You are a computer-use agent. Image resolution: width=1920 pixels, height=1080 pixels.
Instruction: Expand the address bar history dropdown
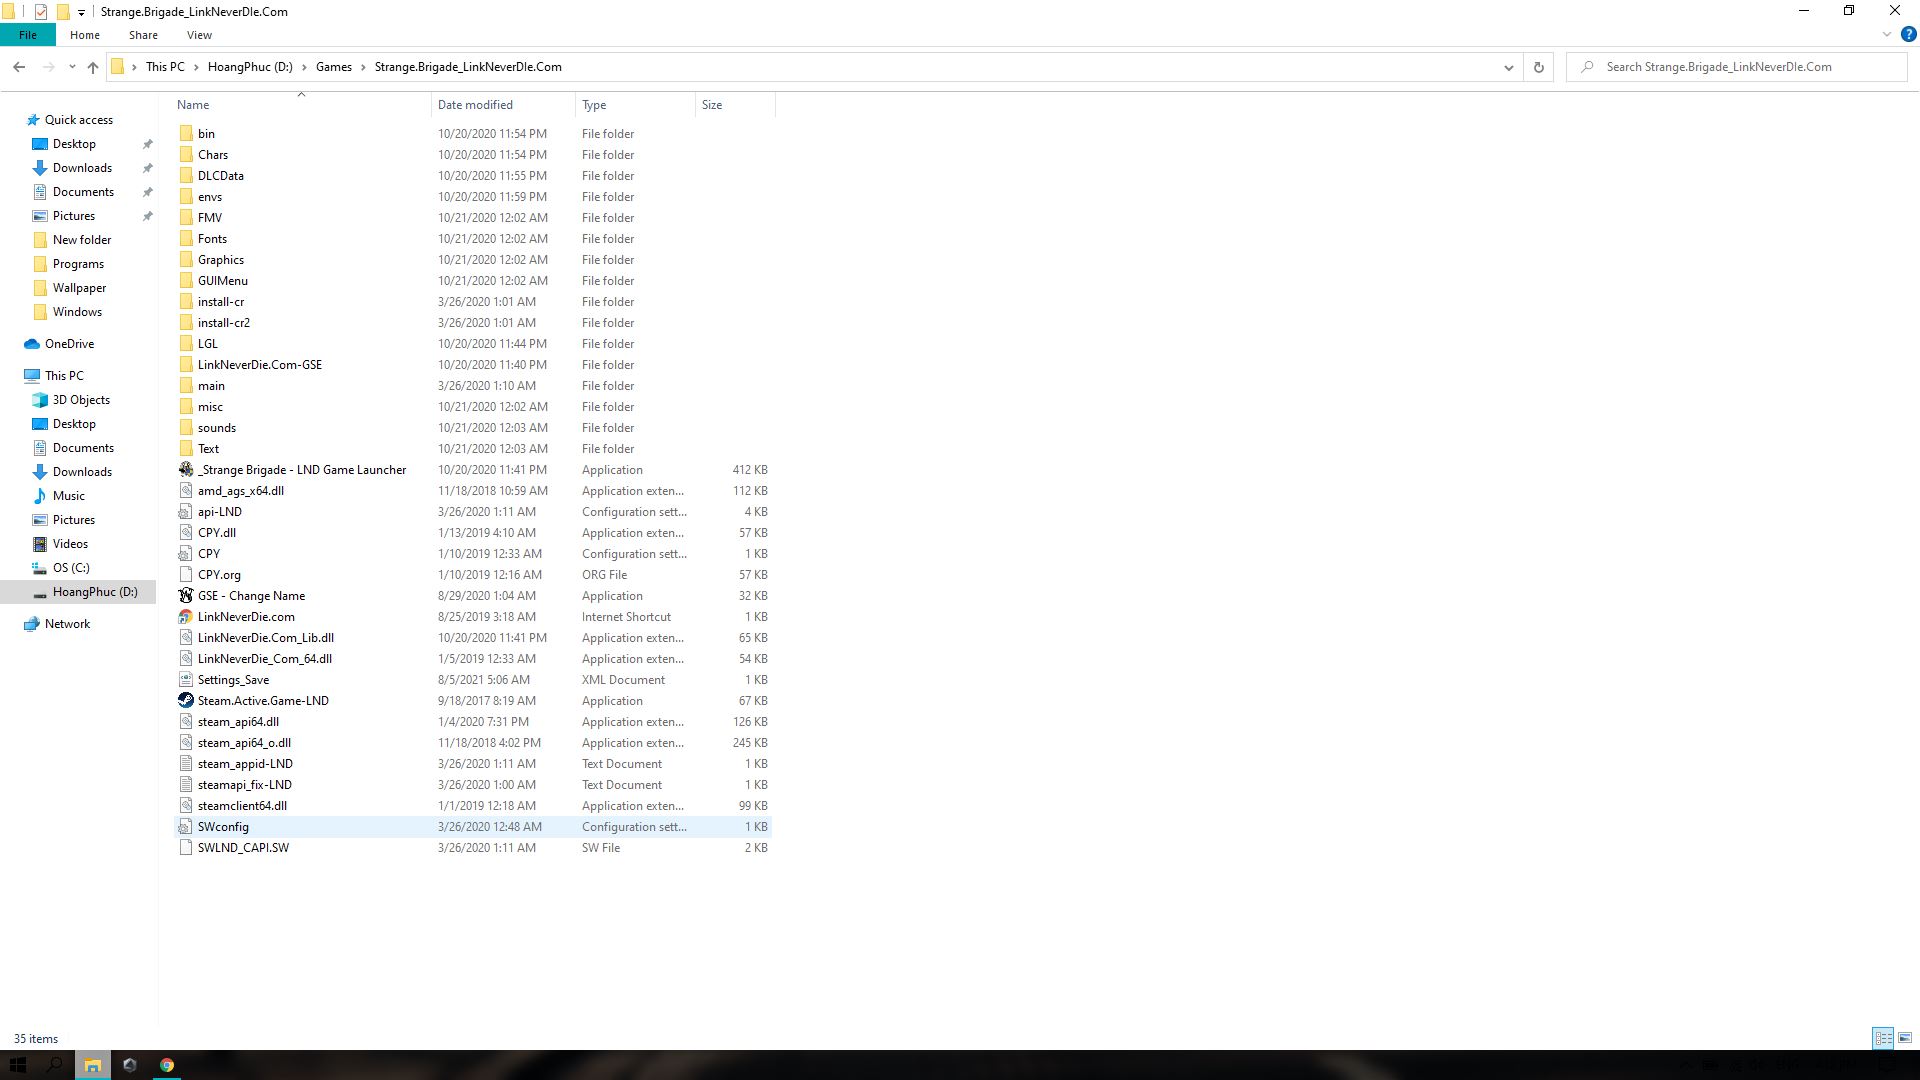pyautogui.click(x=1508, y=67)
